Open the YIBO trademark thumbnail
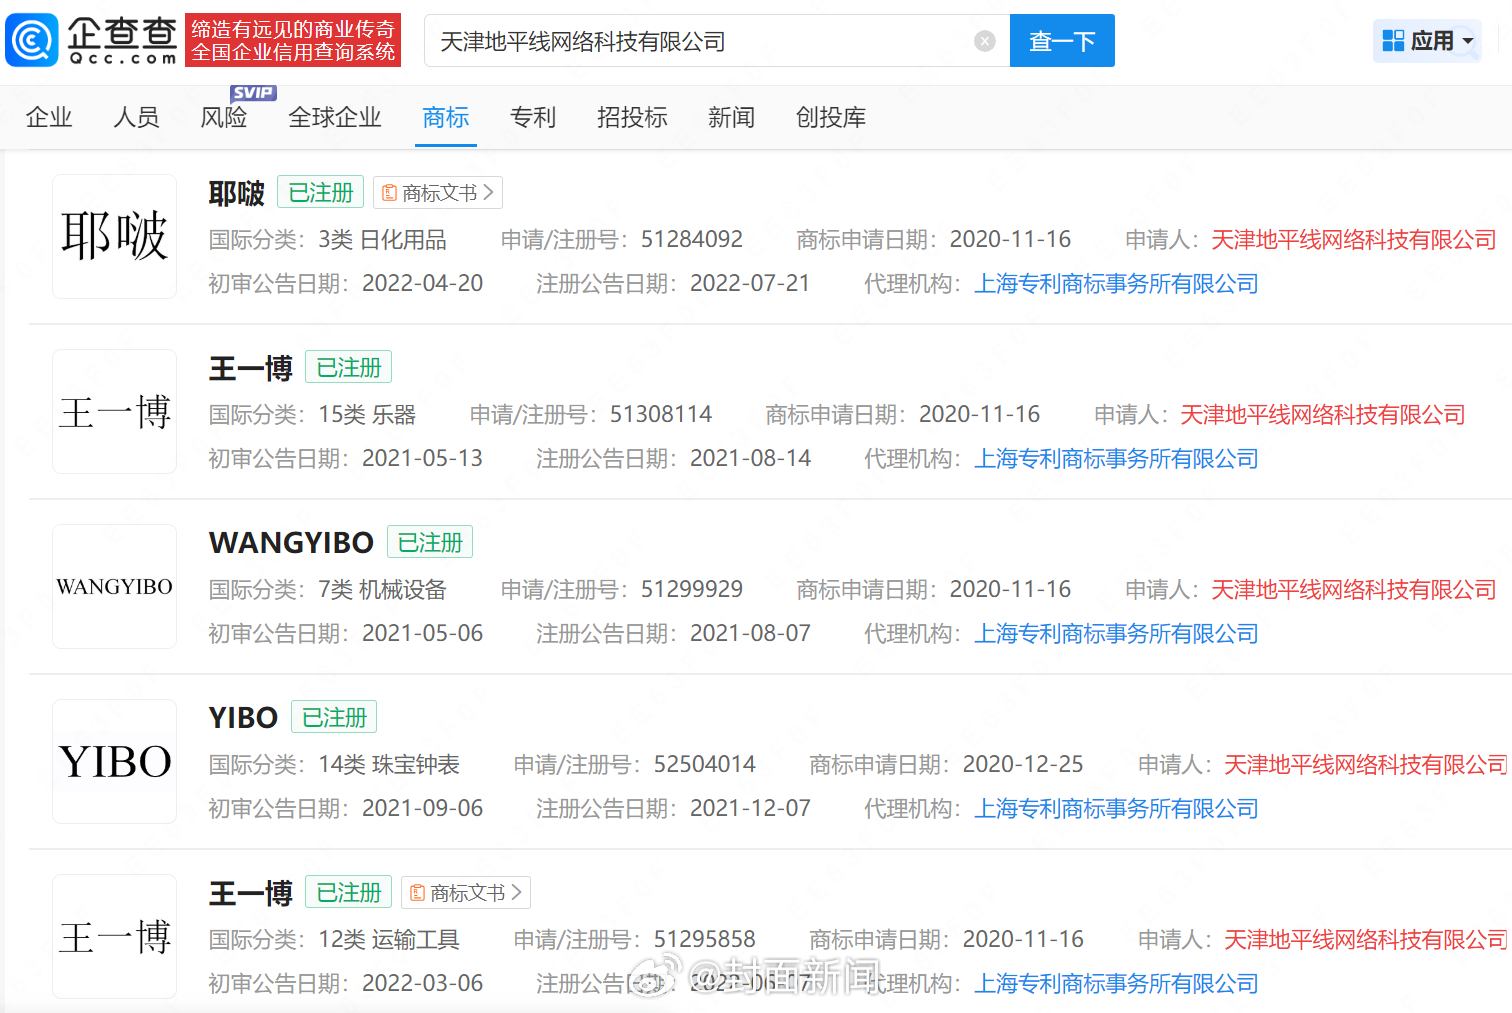Viewport: 1512px width, 1013px height. point(115,761)
